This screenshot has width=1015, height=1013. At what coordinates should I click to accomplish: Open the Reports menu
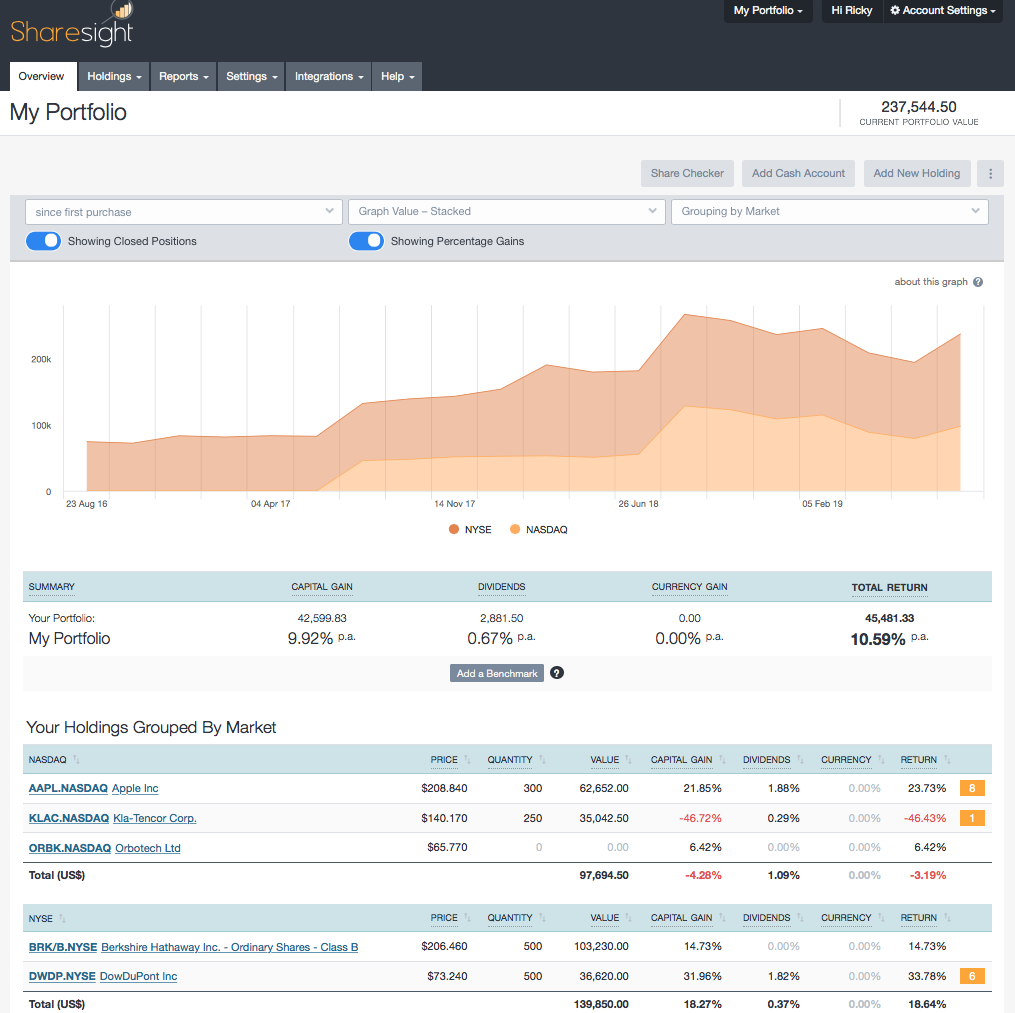(x=183, y=76)
